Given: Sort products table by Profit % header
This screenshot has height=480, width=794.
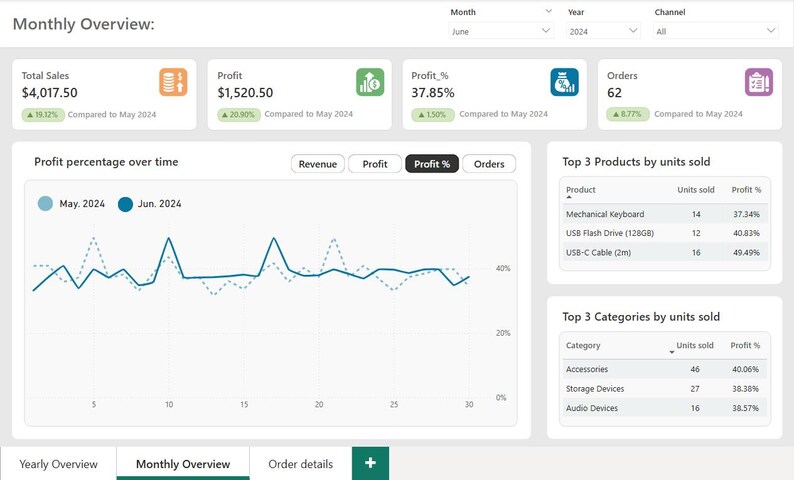Looking at the screenshot, I should (746, 190).
